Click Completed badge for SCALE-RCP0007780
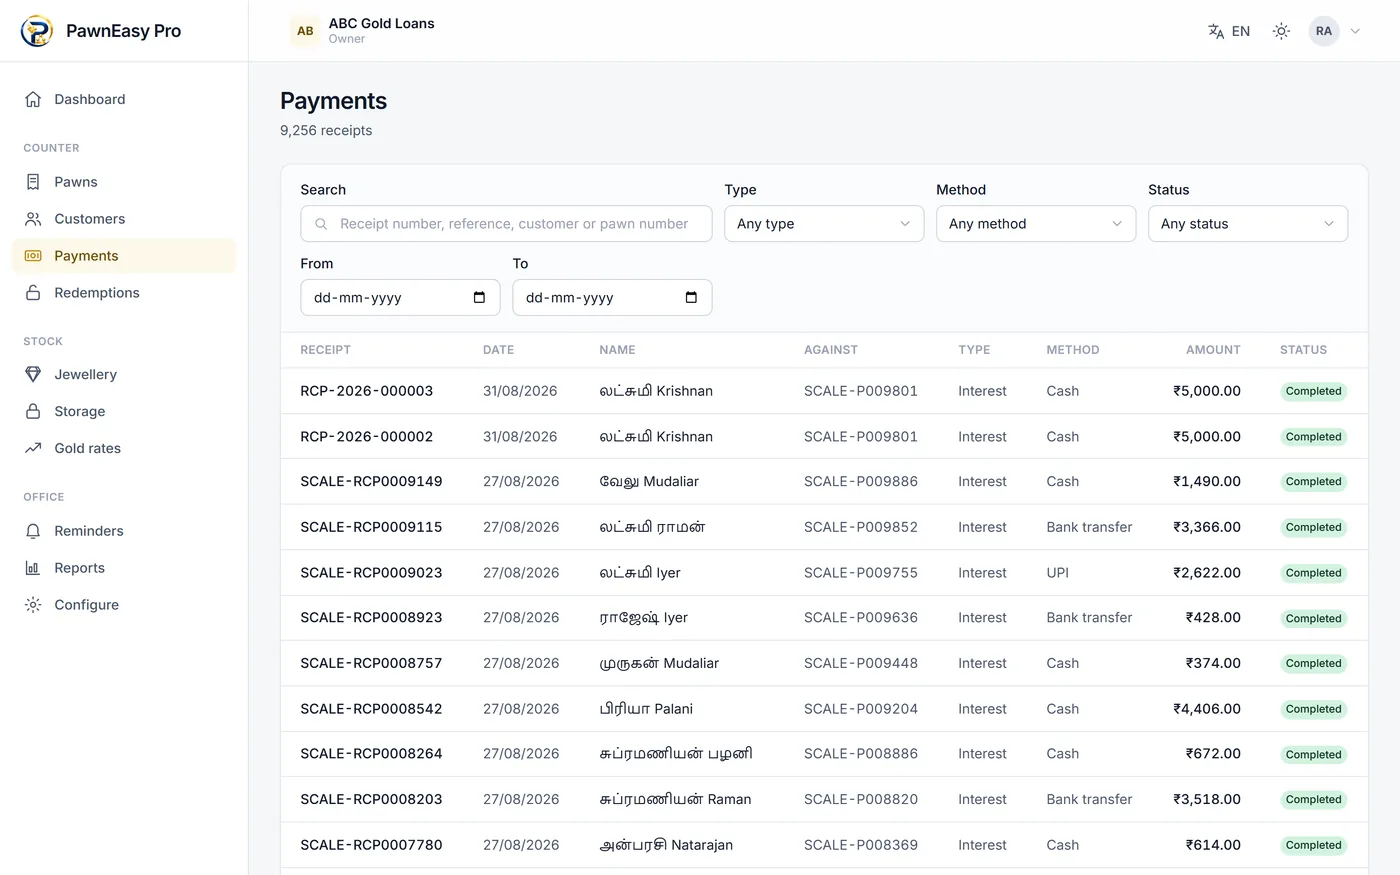Image resolution: width=1400 pixels, height=875 pixels. click(x=1313, y=845)
